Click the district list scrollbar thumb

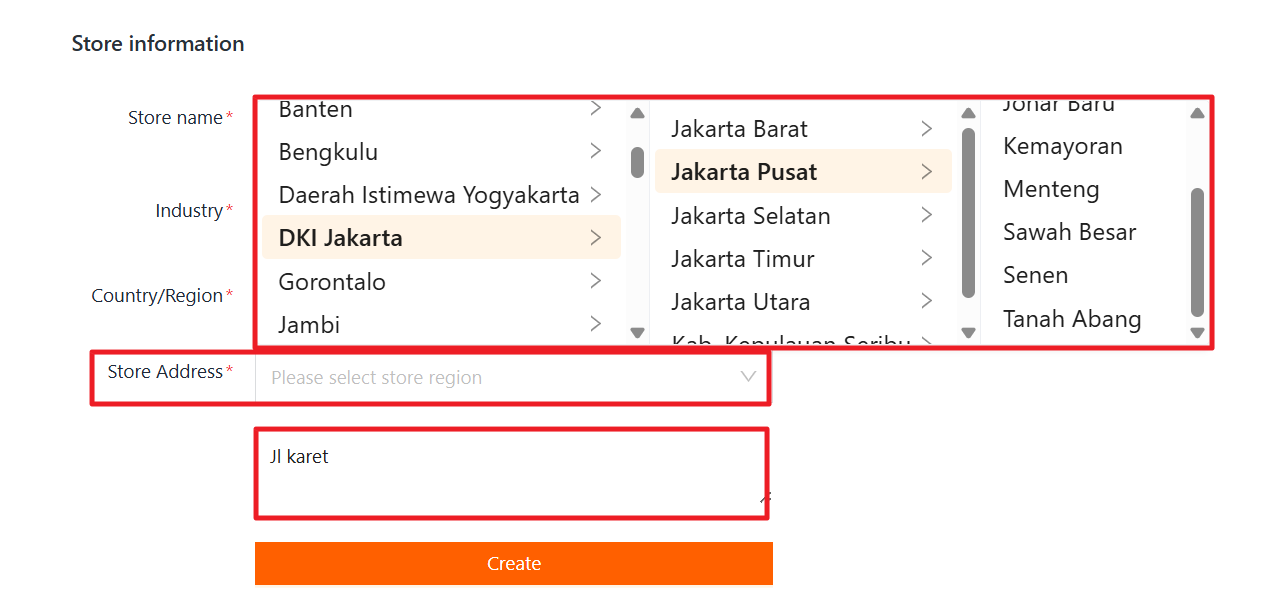(1197, 252)
